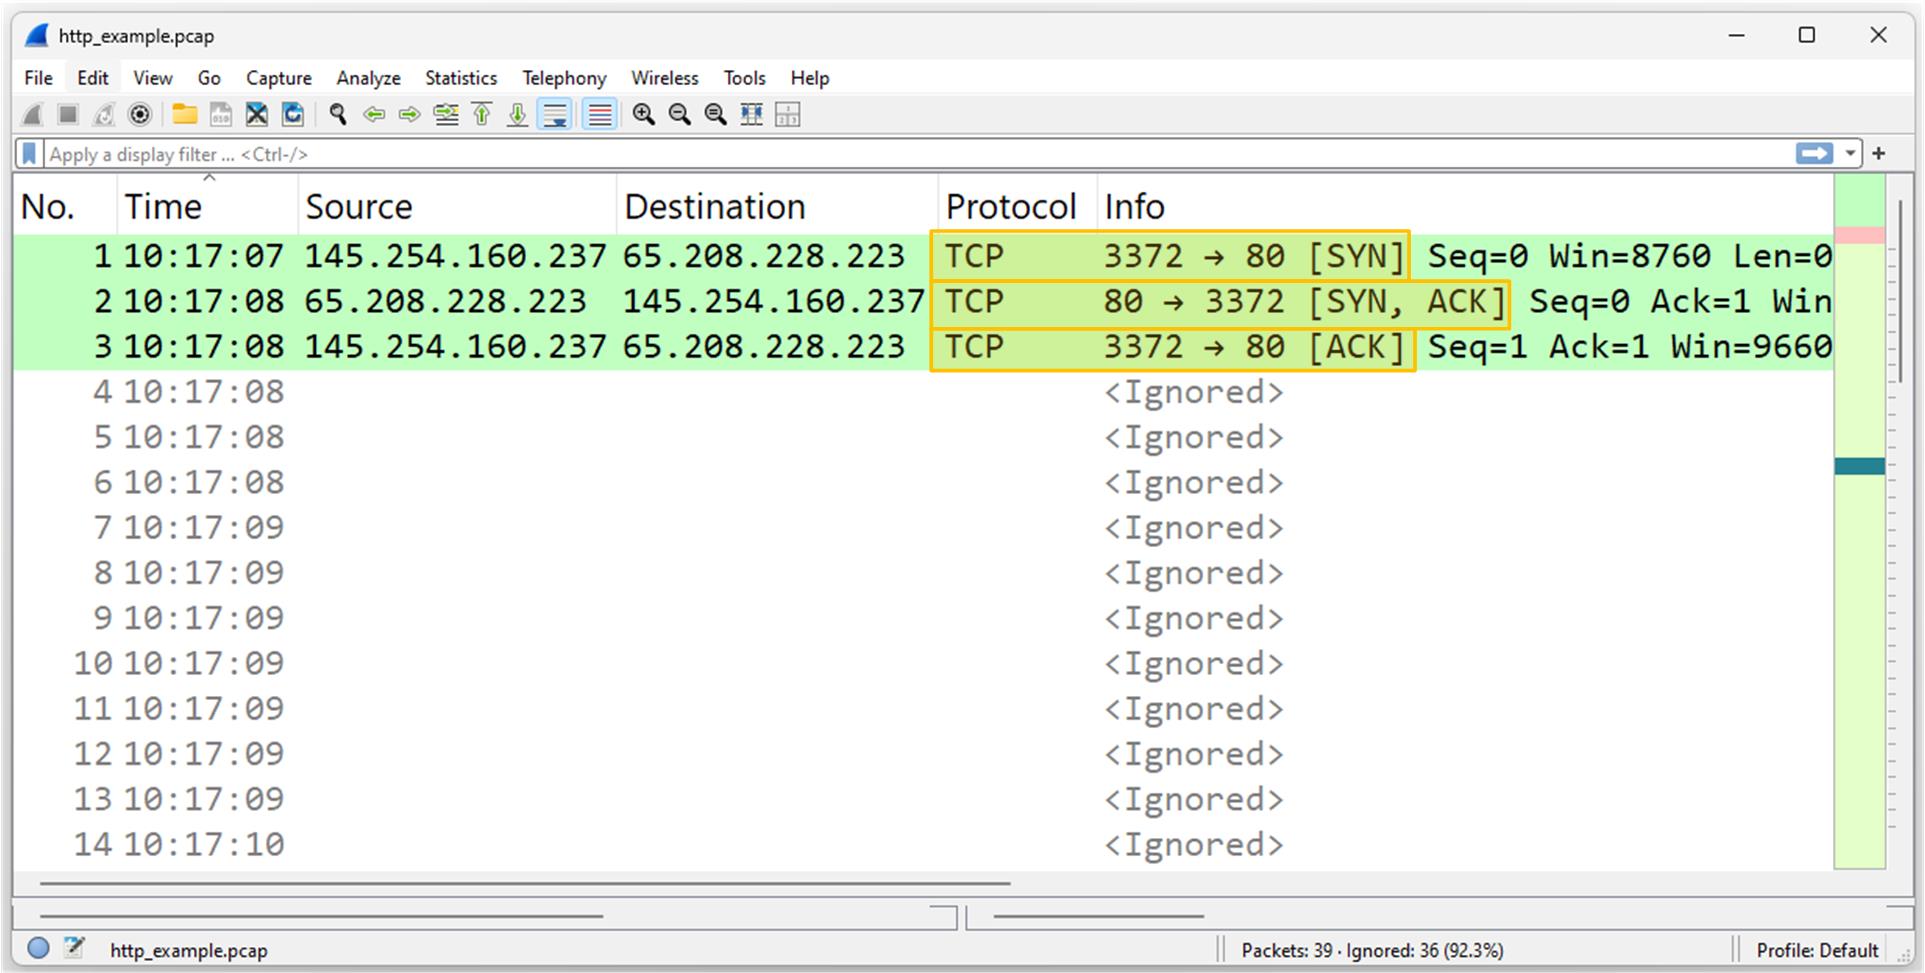Image resolution: width=1925 pixels, height=973 pixels.
Task: Click the display filter input field
Action: click(900, 154)
